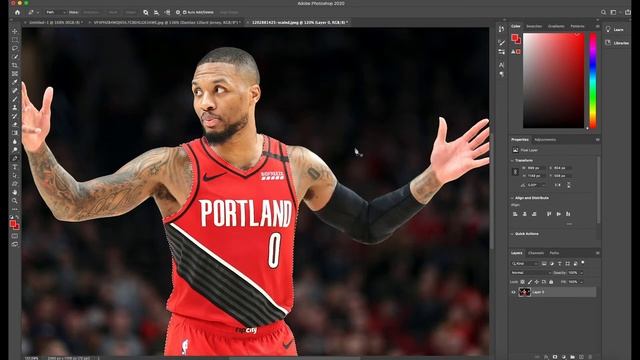The width and height of the screenshot is (640, 360).
Task: Select the Eraser tool
Action: point(15,124)
